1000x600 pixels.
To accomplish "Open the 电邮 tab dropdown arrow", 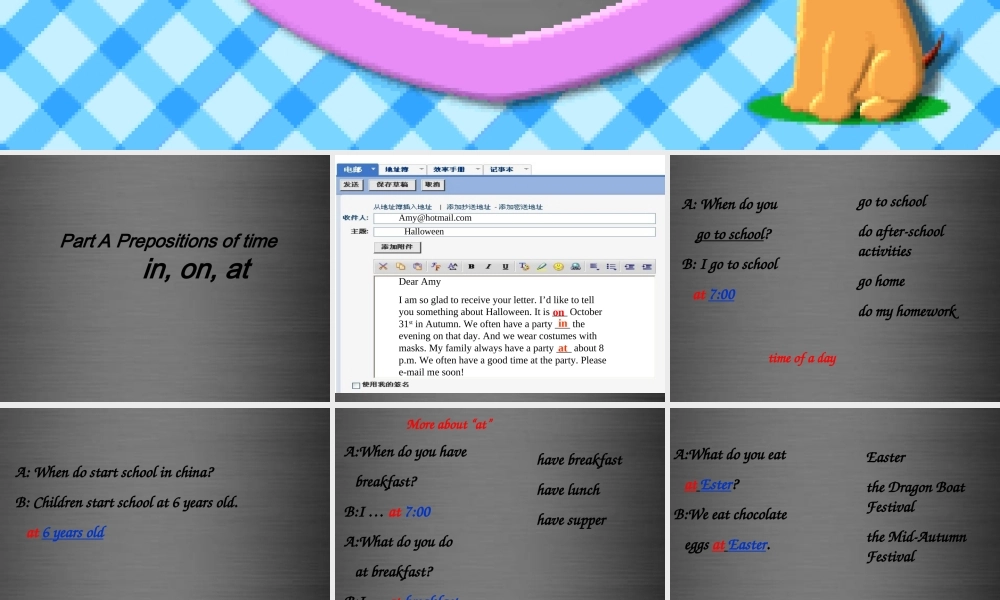I will click(372, 169).
